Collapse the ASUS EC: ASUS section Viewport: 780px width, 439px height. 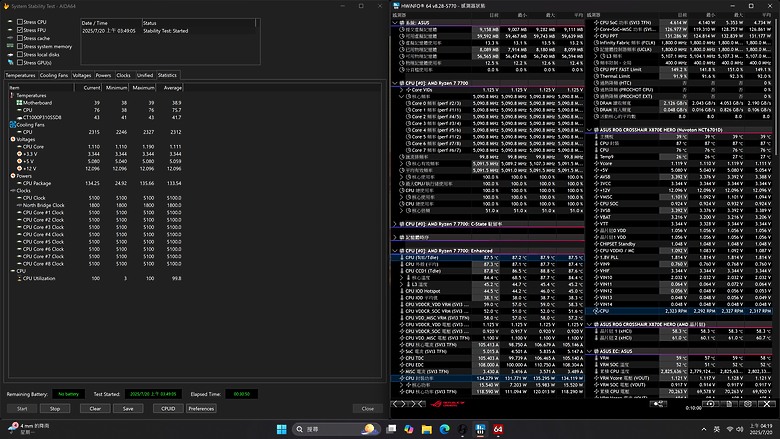click(589, 351)
